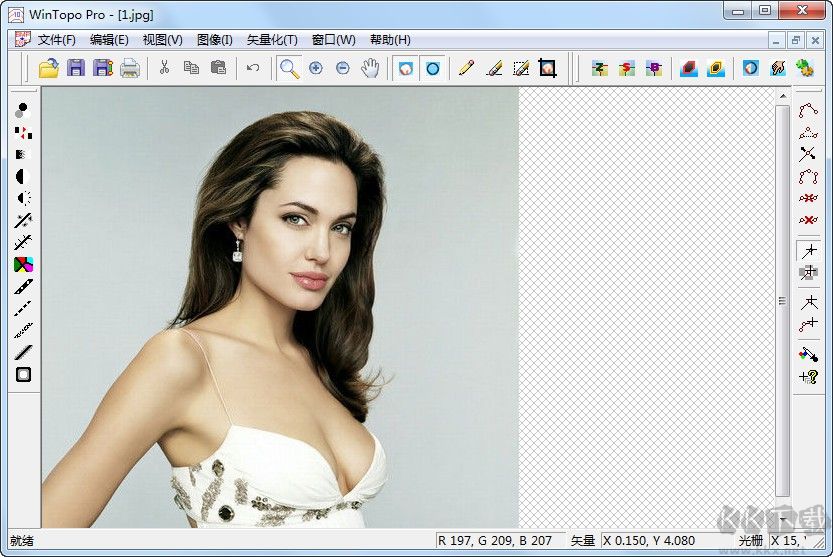The width and height of the screenshot is (833, 557).
Task: Open the 窗口(W) menu
Action: (334, 40)
